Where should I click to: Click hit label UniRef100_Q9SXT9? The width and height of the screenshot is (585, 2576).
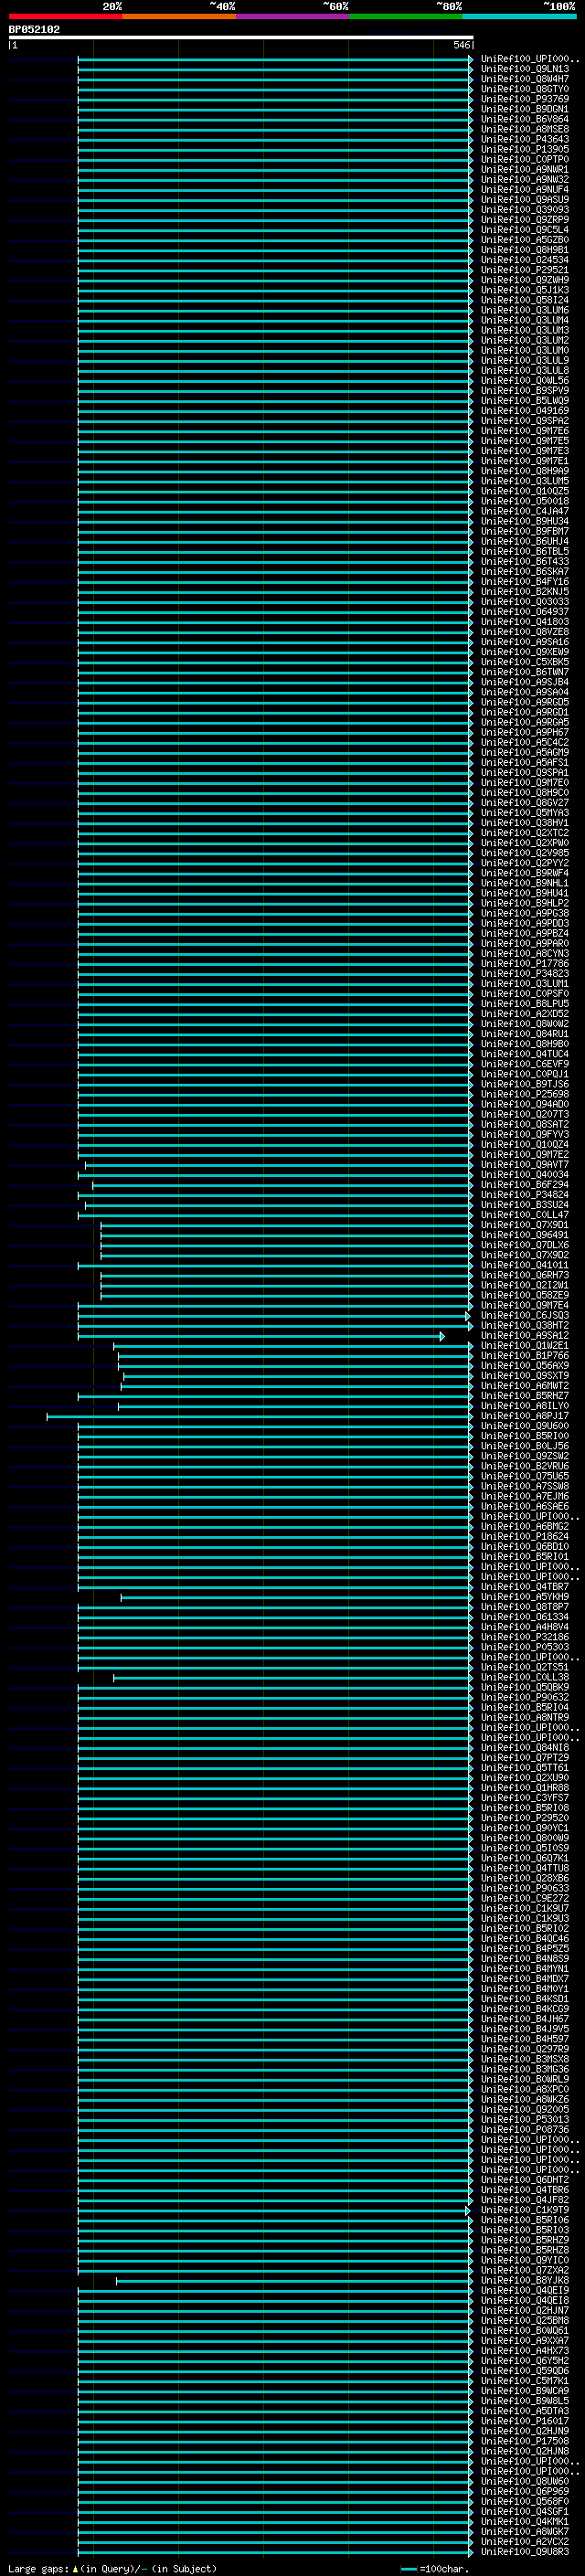(525, 1376)
